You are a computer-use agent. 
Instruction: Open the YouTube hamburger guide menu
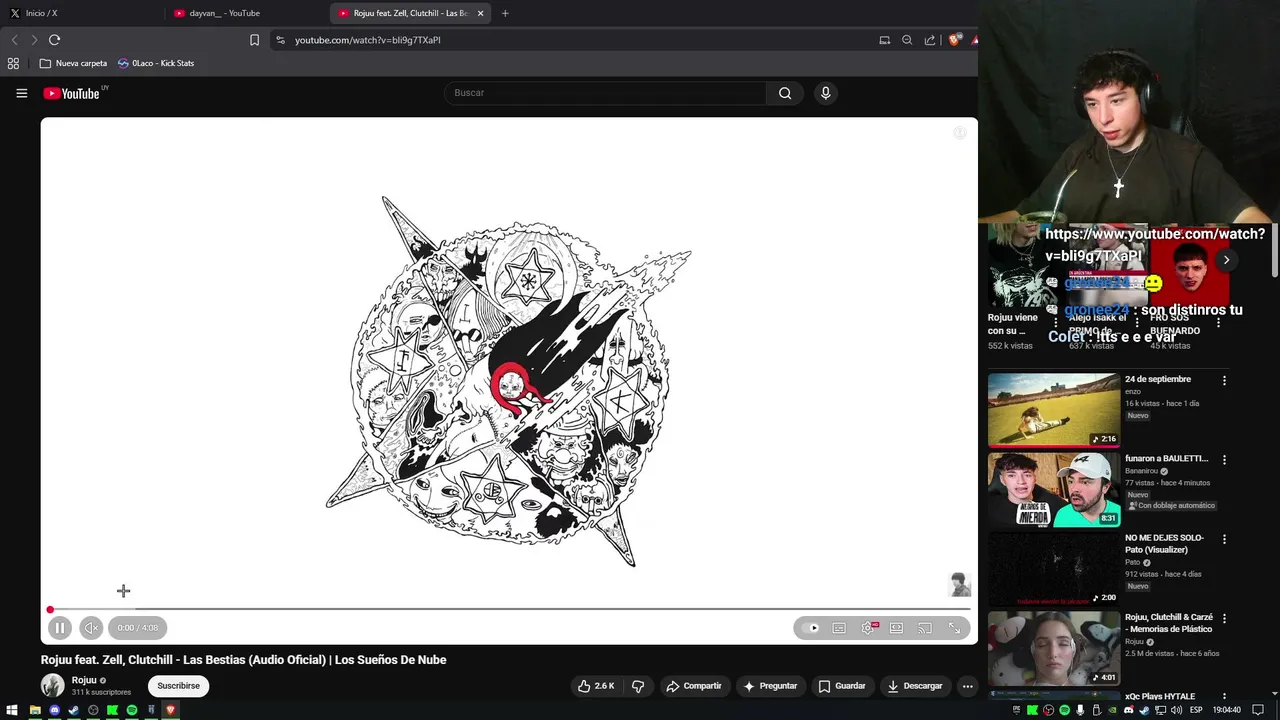[x=21, y=93]
